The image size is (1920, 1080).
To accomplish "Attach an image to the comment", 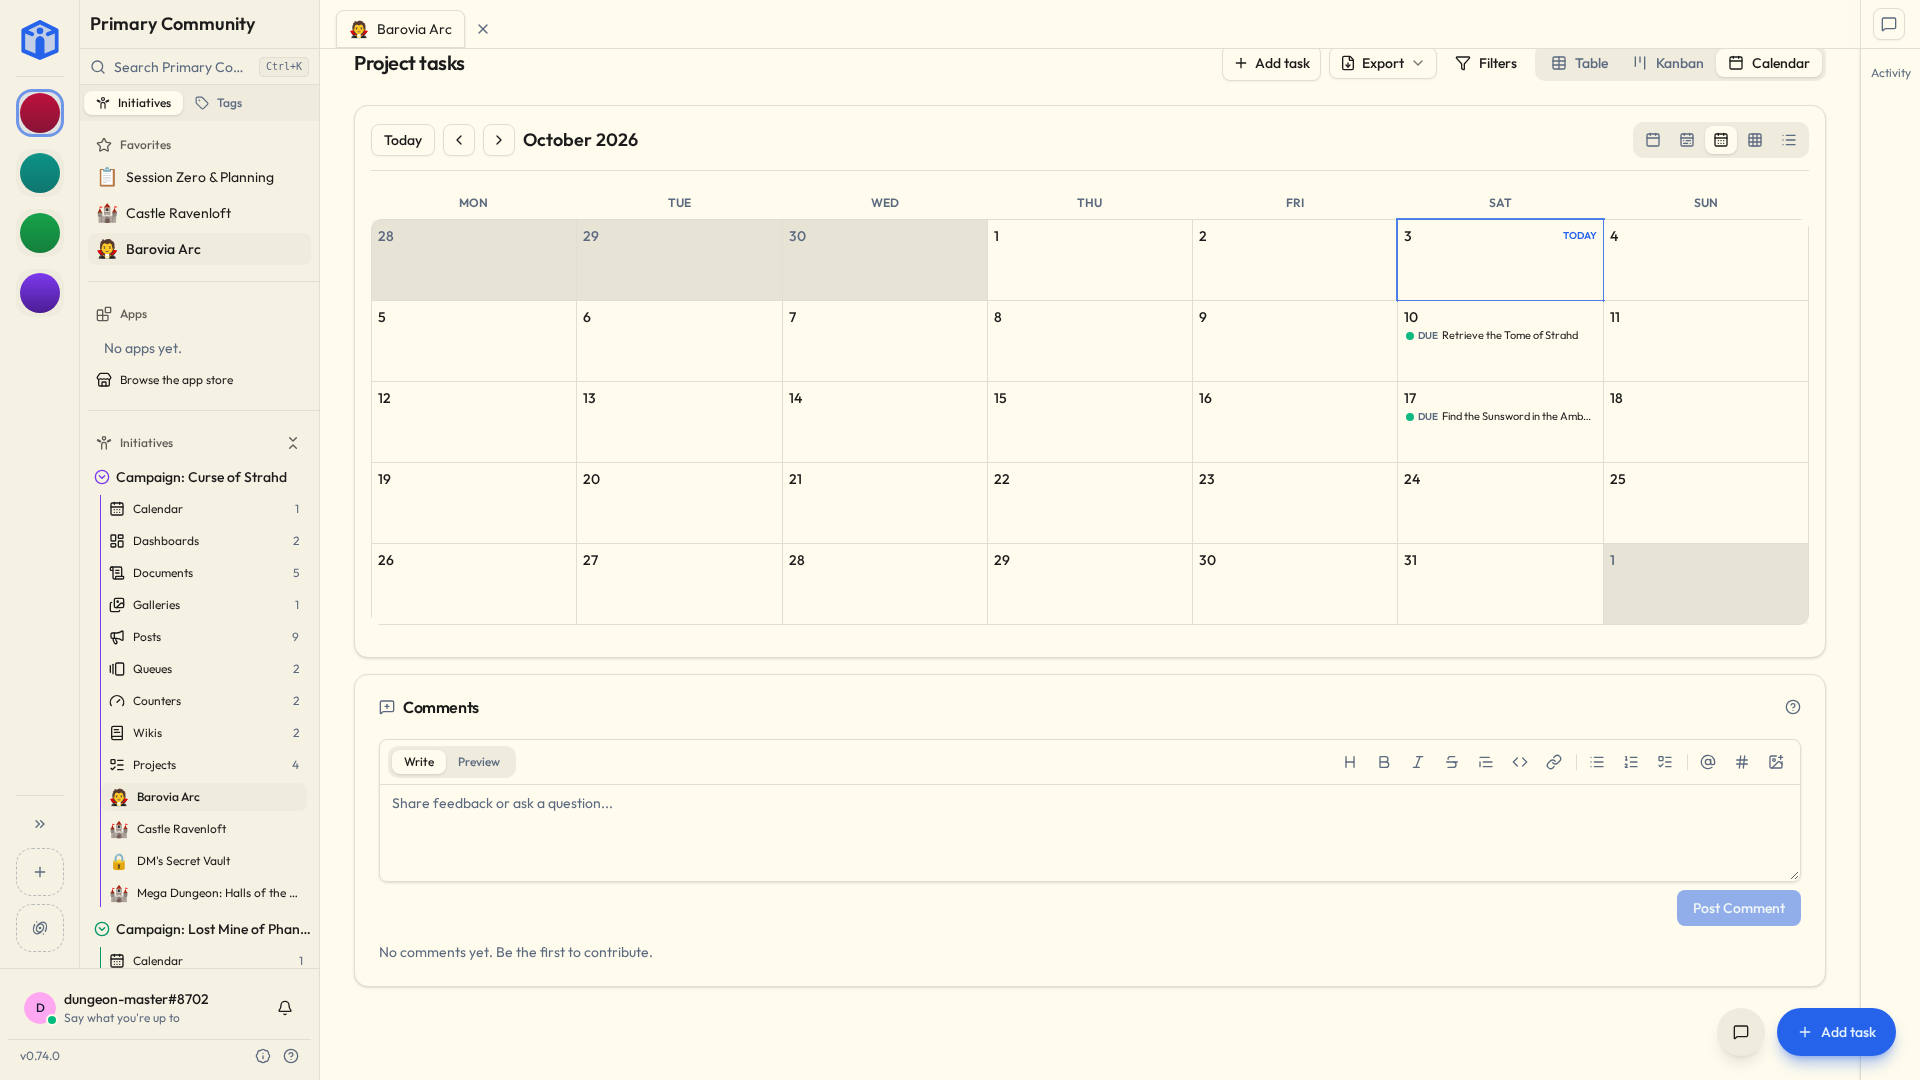I will coord(1776,762).
